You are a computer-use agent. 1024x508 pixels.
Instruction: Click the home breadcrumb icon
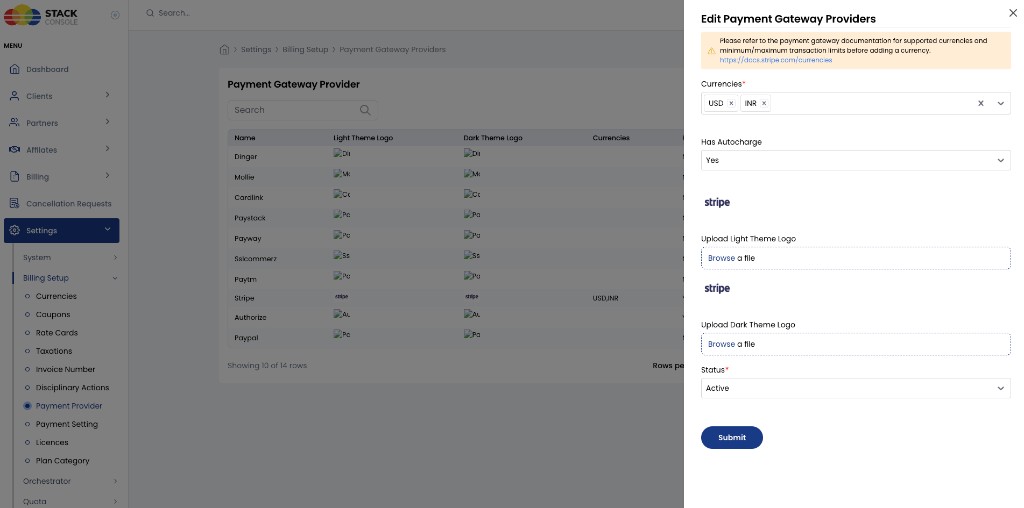pos(224,50)
